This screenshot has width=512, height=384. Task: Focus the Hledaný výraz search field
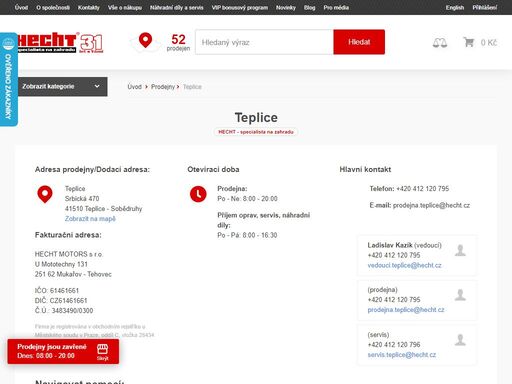pyautogui.click(x=264, y=42)
